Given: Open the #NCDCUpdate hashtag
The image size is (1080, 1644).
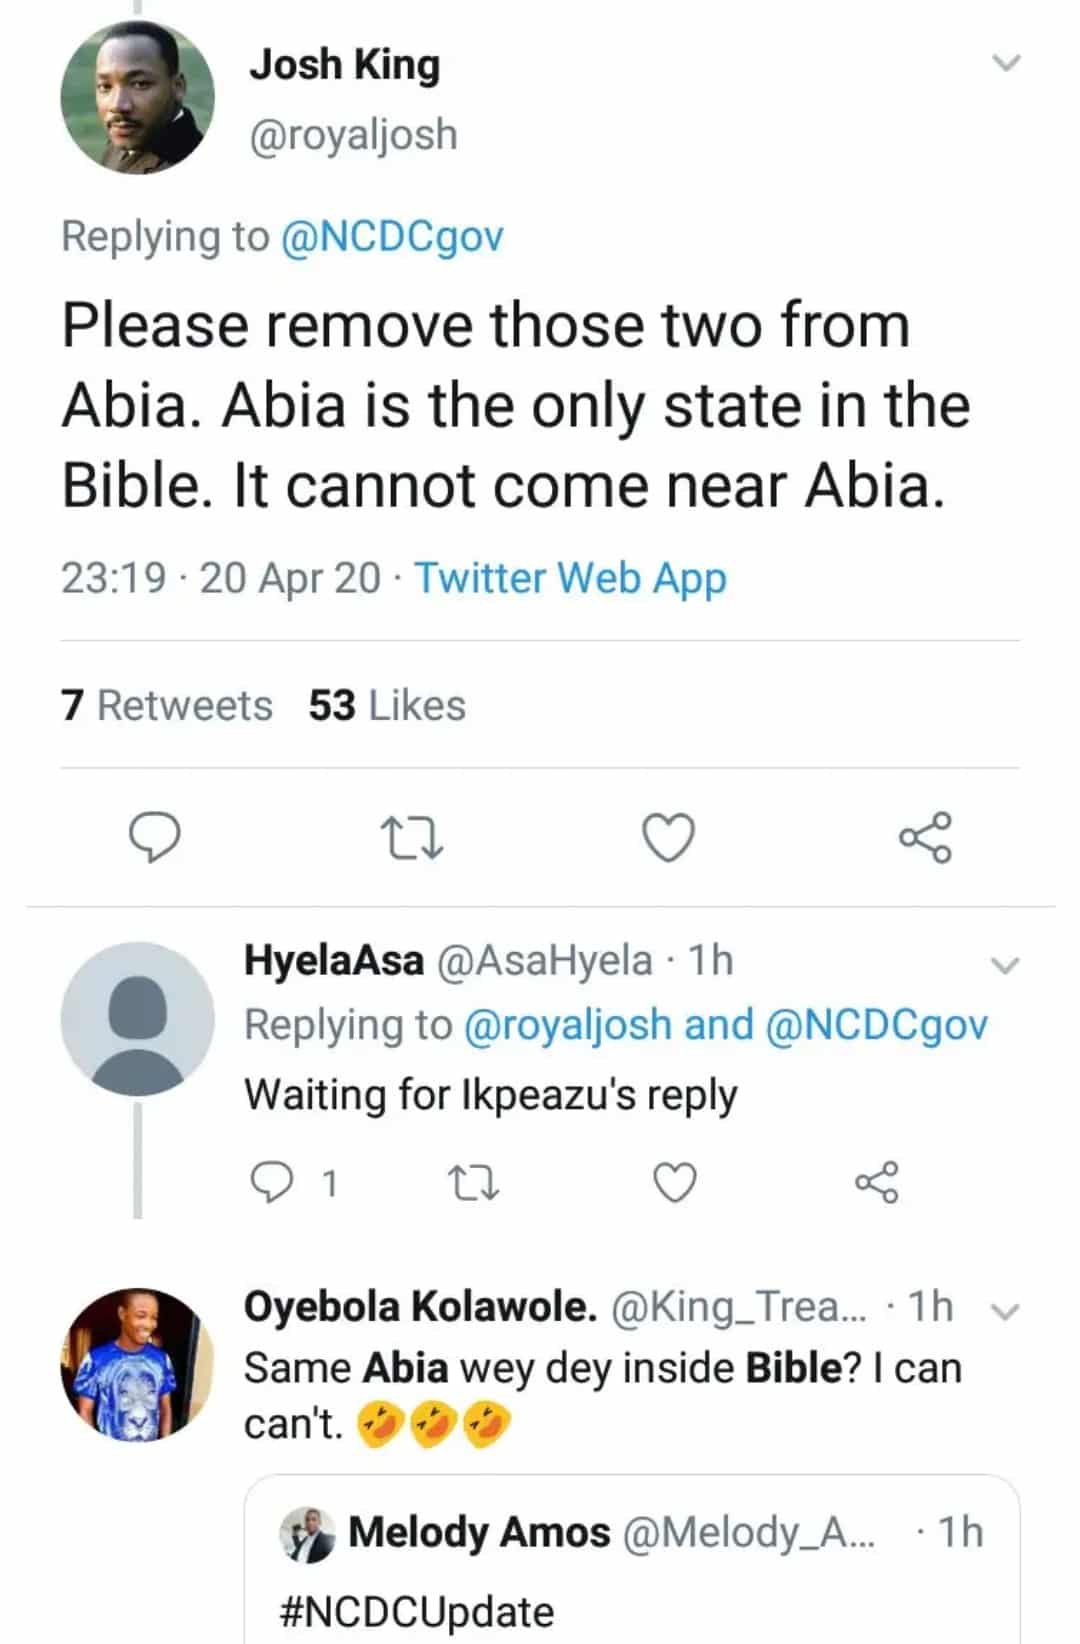Looking at the screenshot, I should click(x=417, y=1612).
